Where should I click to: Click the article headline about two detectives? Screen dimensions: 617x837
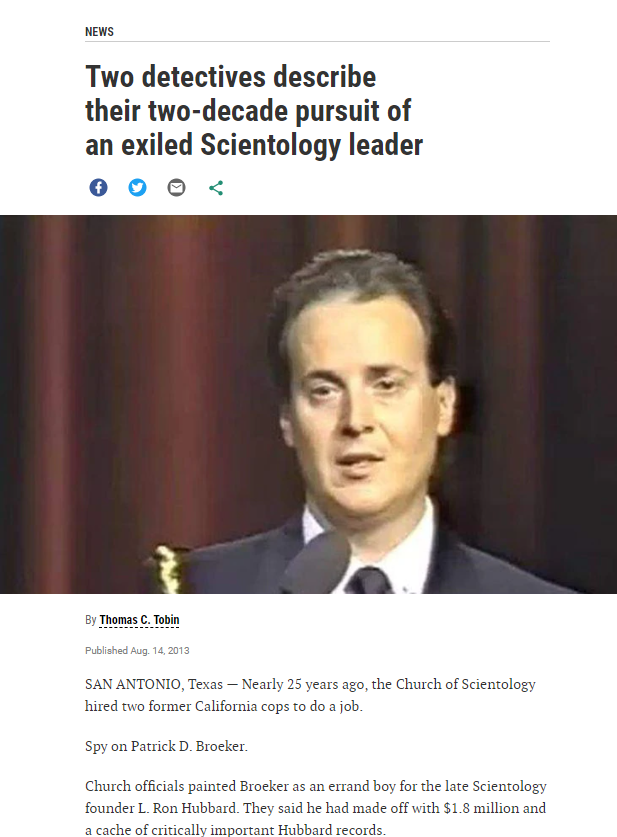254,110
